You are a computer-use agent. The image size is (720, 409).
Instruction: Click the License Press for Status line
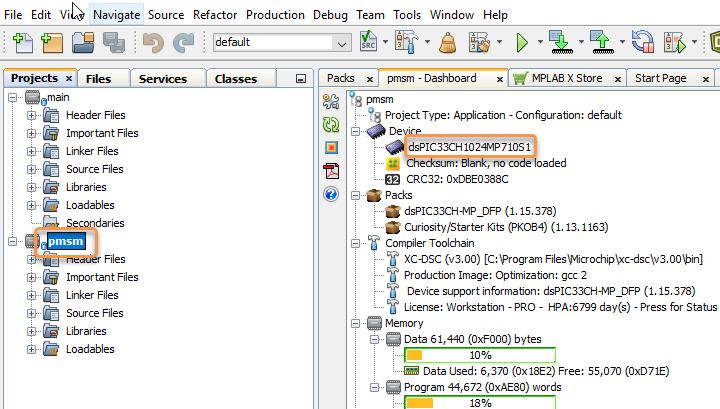pos(560,307)
